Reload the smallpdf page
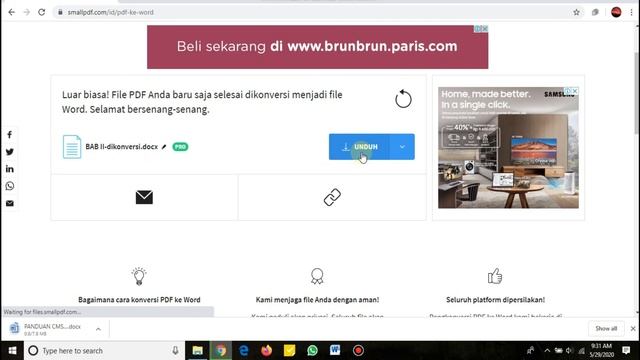The width and height of the screenshot is (640, 360). click(x=42, y=12)
